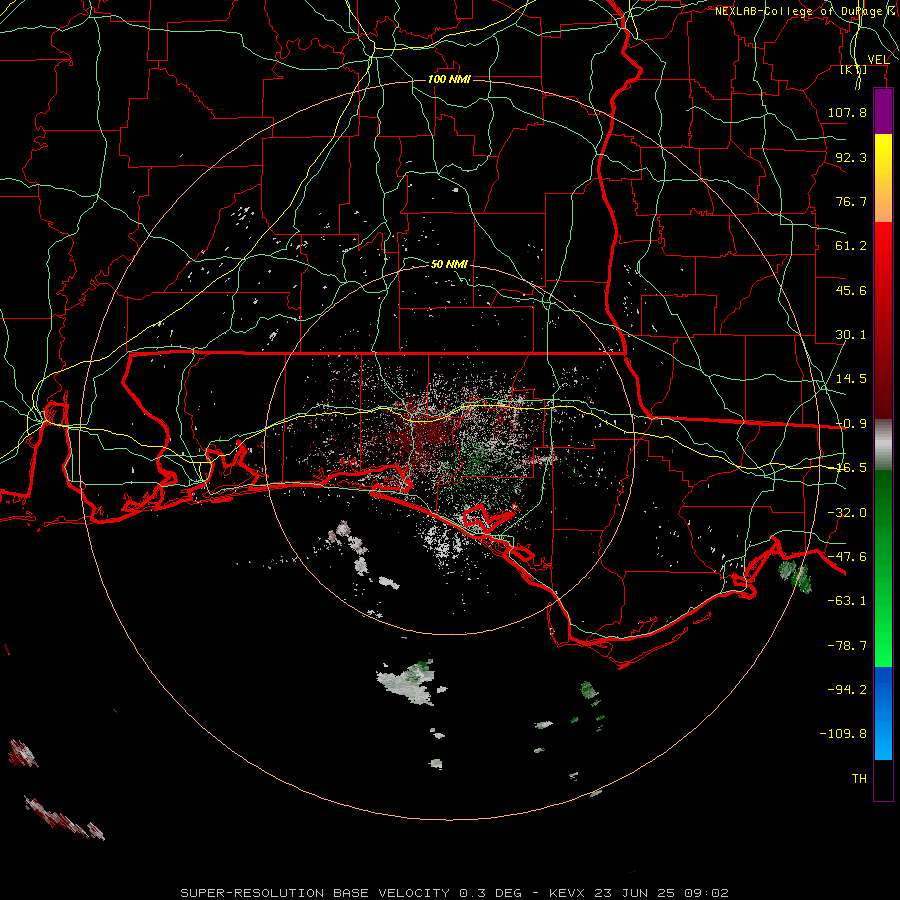
Task: Select the -63.1 legend value
Action: point(847,601)
